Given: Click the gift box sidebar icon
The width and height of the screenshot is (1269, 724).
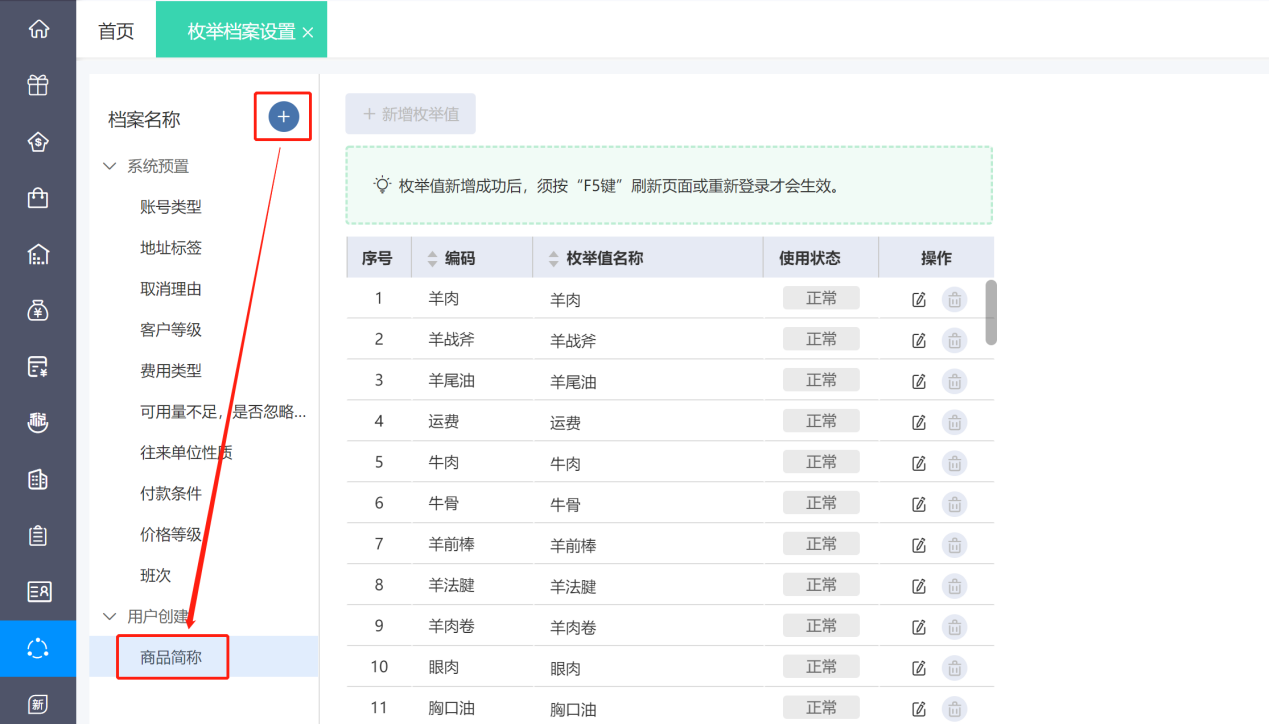Looking at the screenshot, I should pos(38,85).
